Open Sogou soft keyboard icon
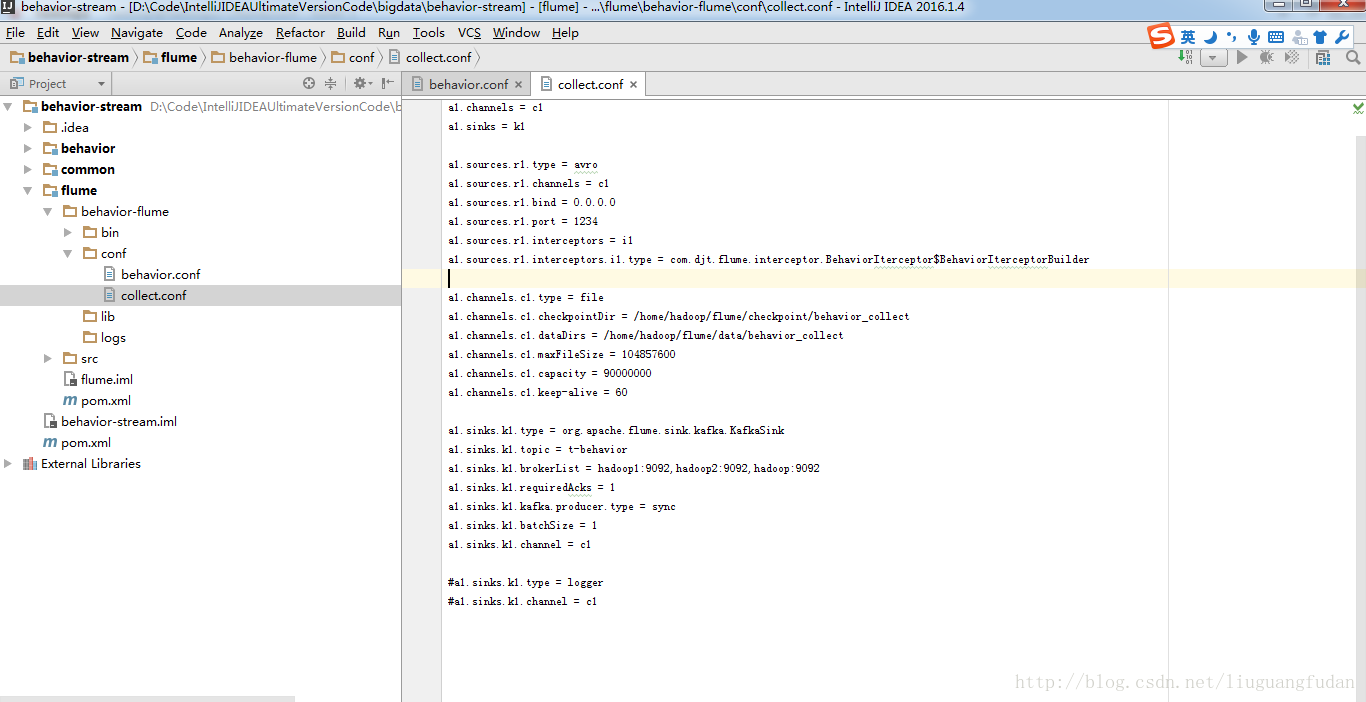The height and width of the screenshot is (702, 1366). coord(1276,37)
